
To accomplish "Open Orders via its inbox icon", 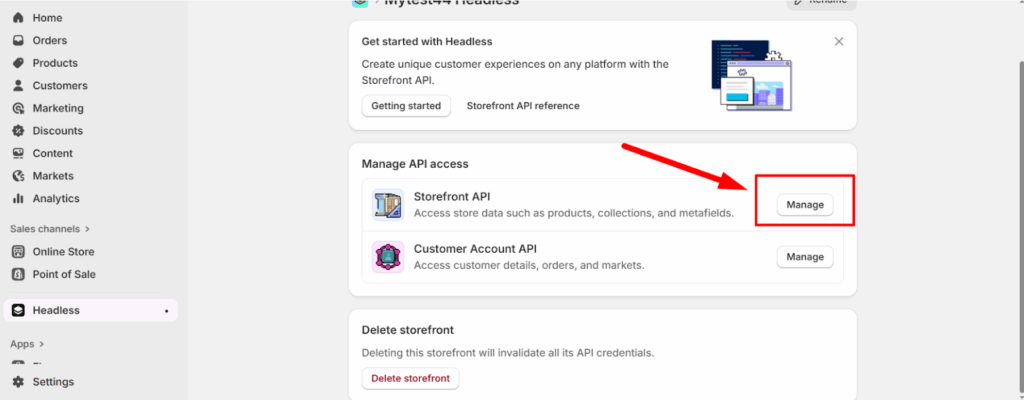I will [18, 41].
